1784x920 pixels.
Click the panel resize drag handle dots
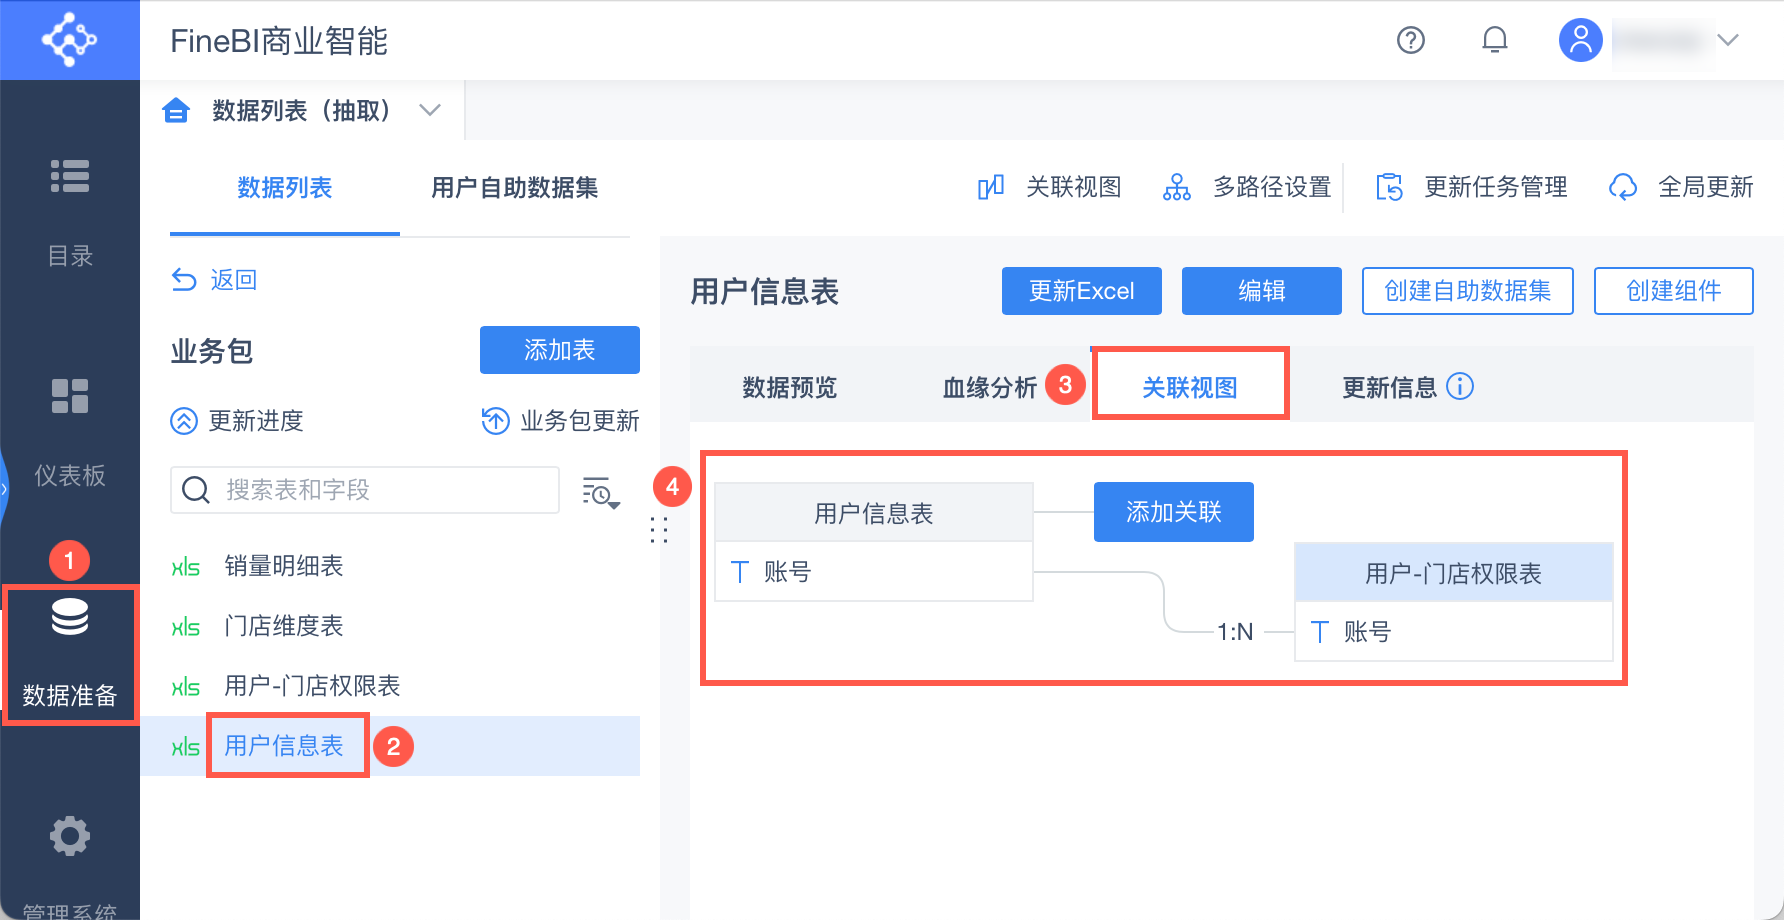pos(658,530)
